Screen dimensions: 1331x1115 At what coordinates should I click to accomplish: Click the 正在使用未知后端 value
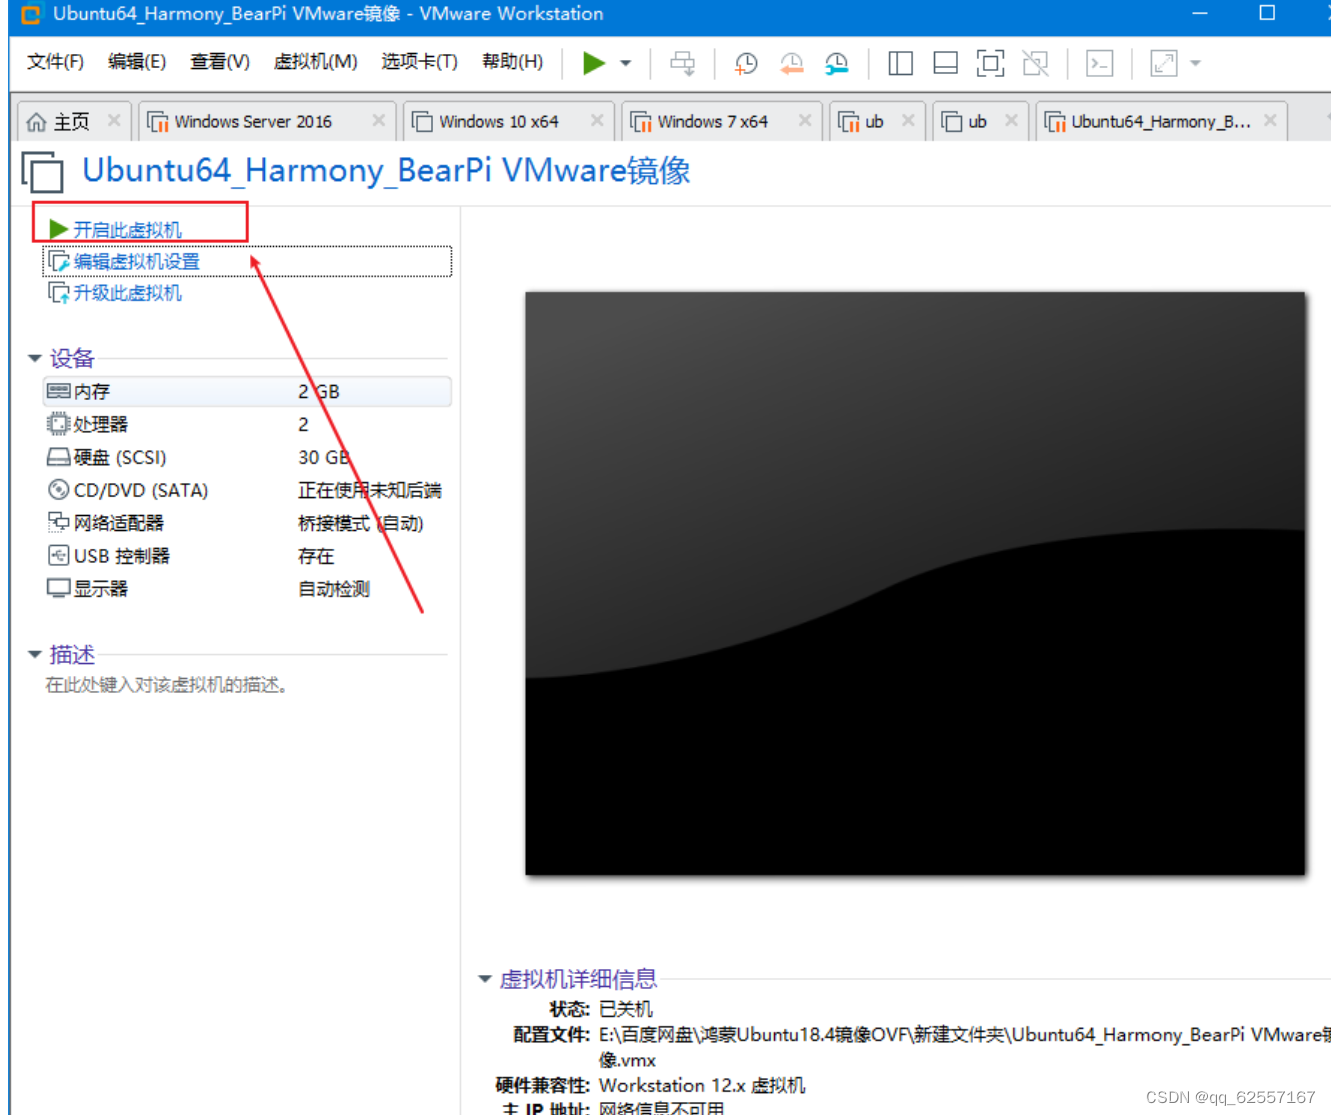370,490
